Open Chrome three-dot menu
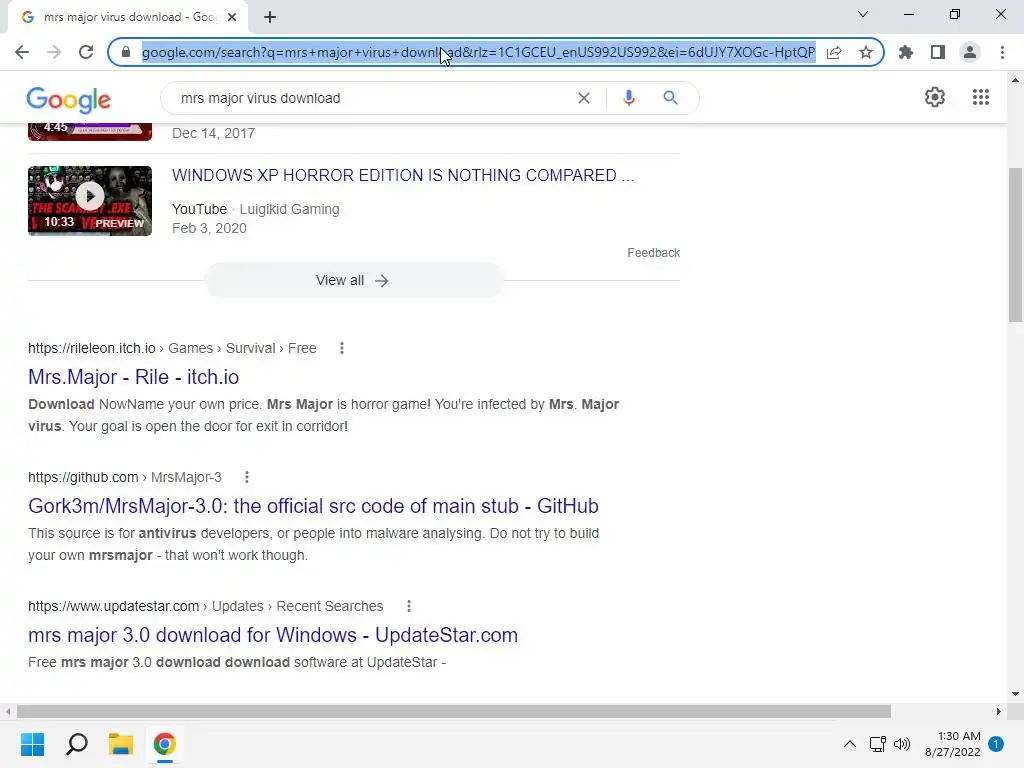Screen dimensions: 1024x768 coord(1002,52)
